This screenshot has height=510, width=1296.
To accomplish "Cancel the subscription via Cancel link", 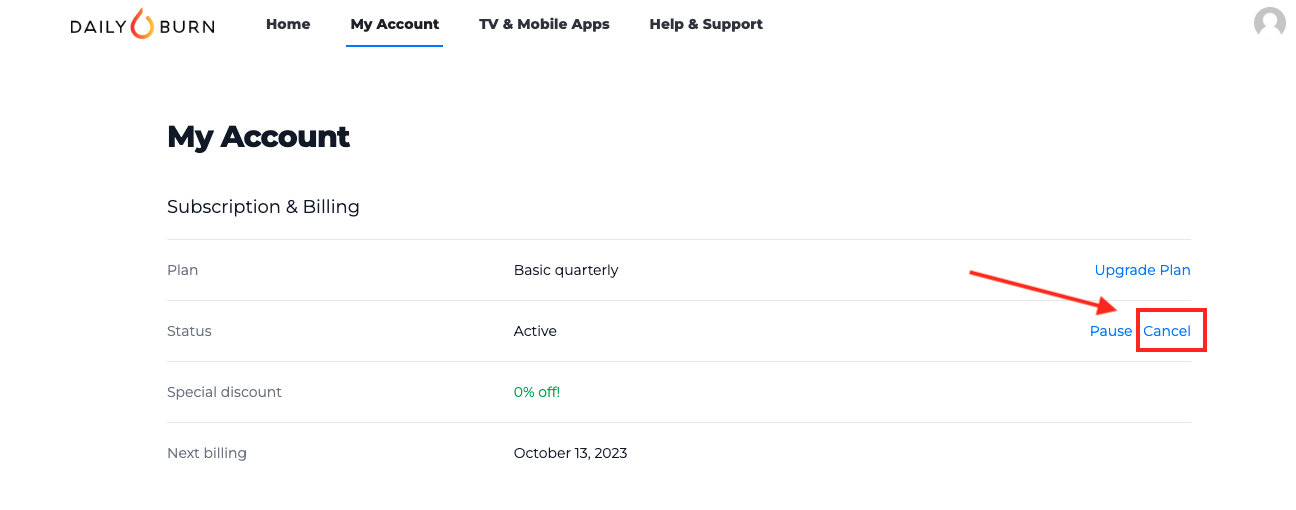I will [1167, 331].
